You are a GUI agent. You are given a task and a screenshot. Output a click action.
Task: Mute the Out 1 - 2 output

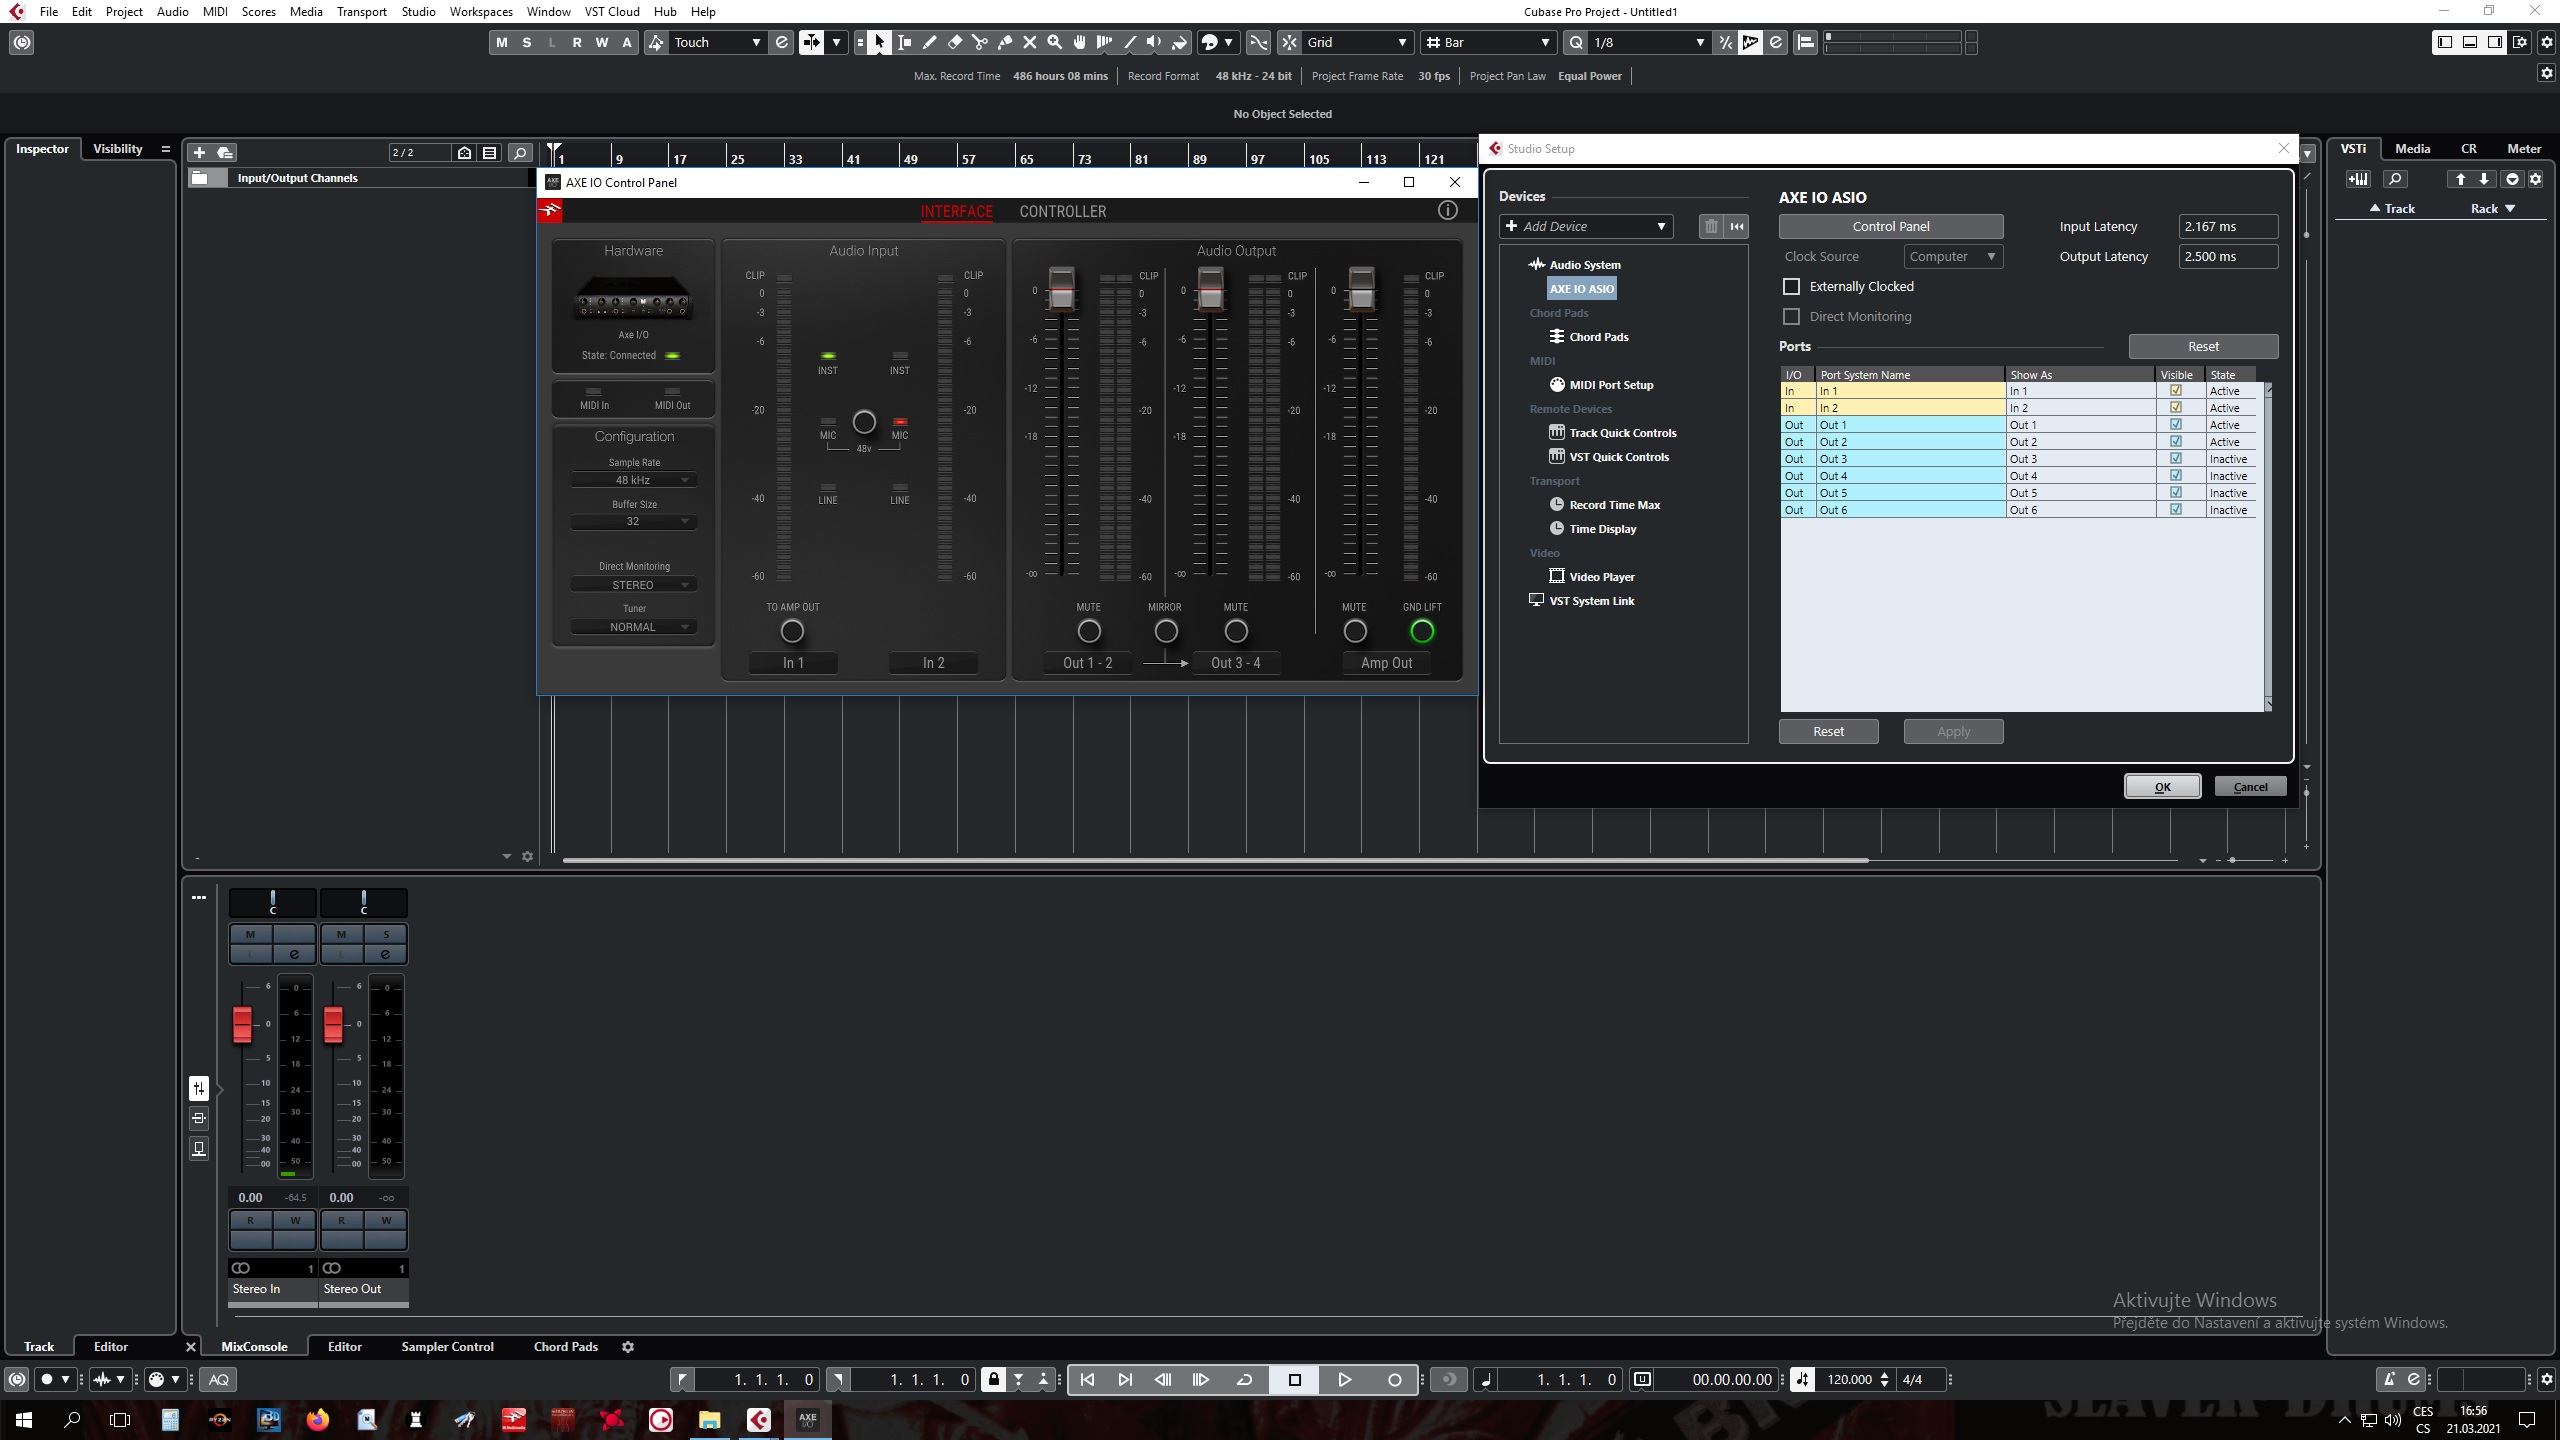(x=1089, y=631)
